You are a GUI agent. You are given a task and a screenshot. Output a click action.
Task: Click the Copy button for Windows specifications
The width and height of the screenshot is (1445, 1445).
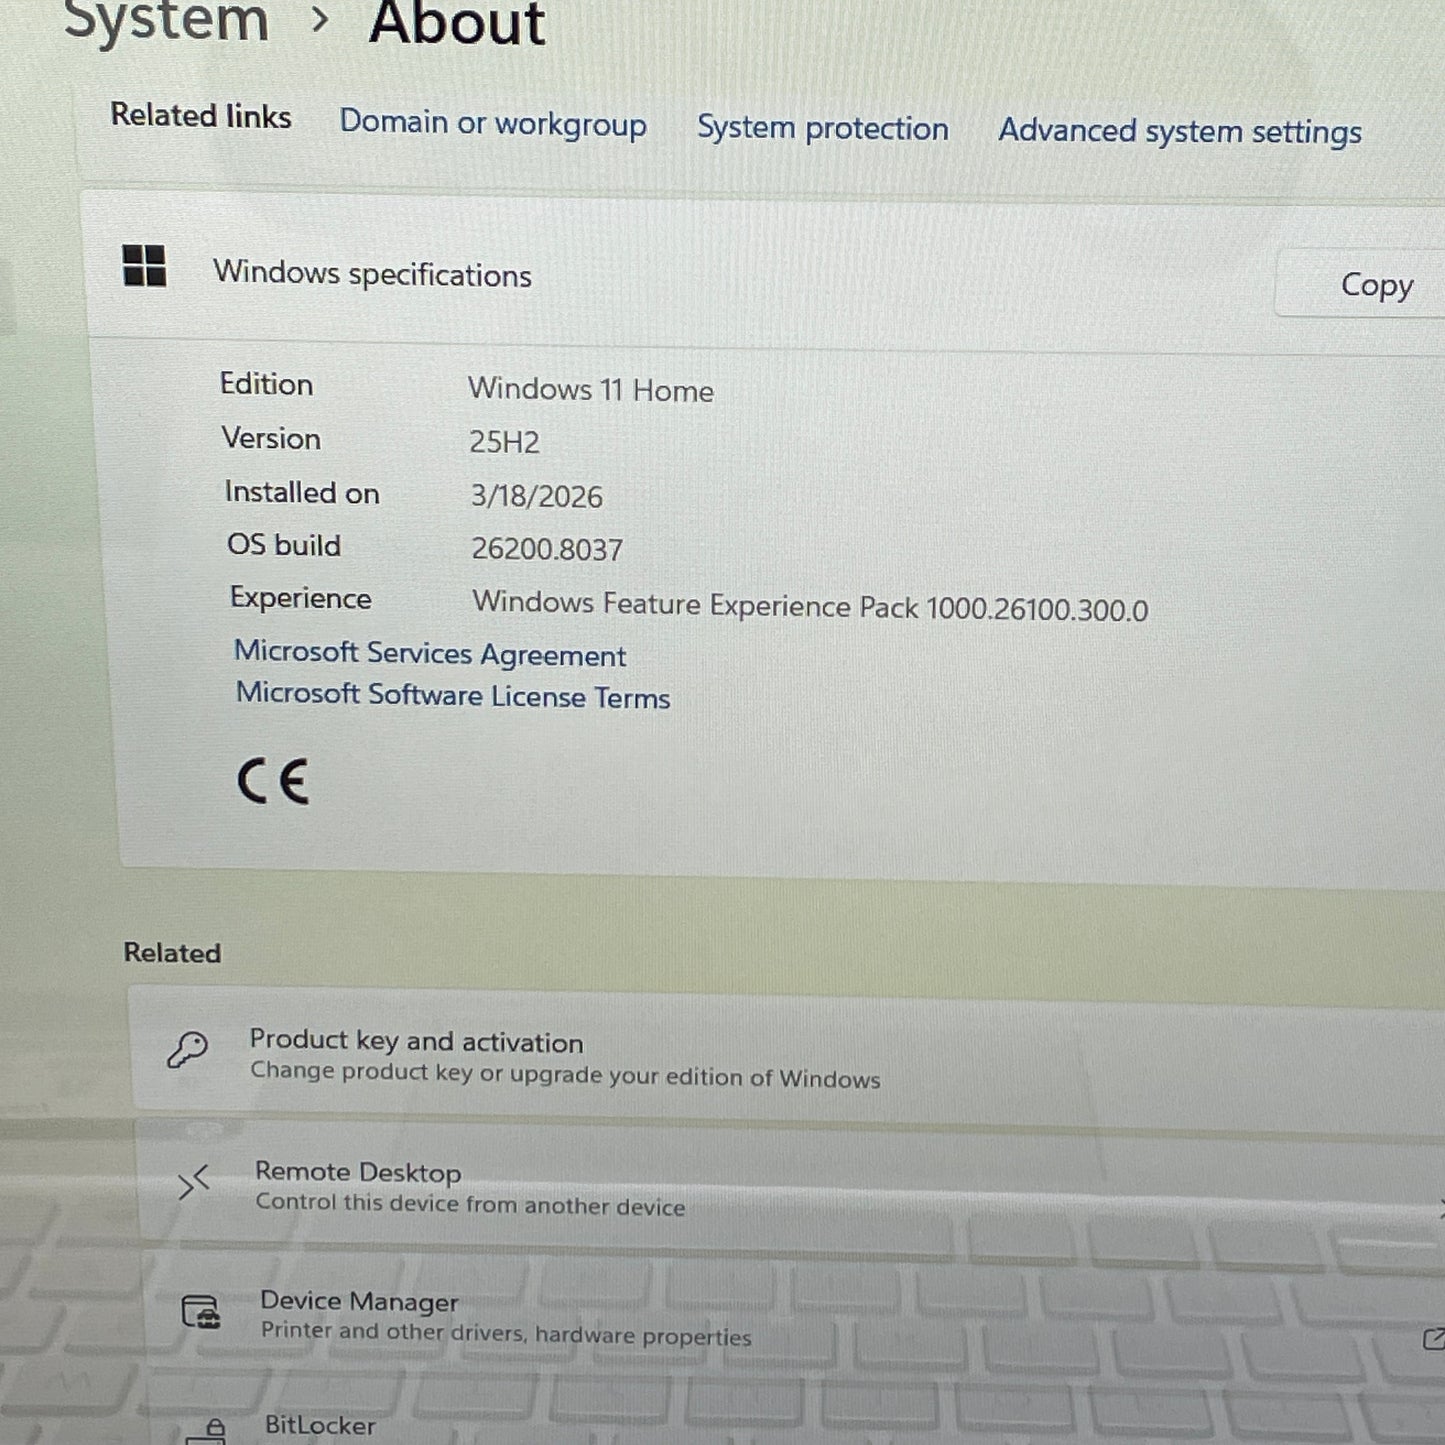pos(1376,285)
